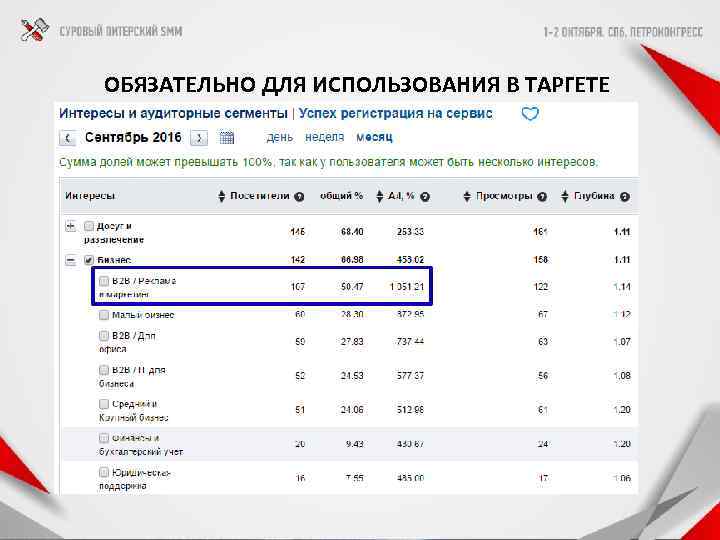720x540 pixels.
Task: Select visitors value 107 in B2B Реклама row
Action: click(298, 287)
